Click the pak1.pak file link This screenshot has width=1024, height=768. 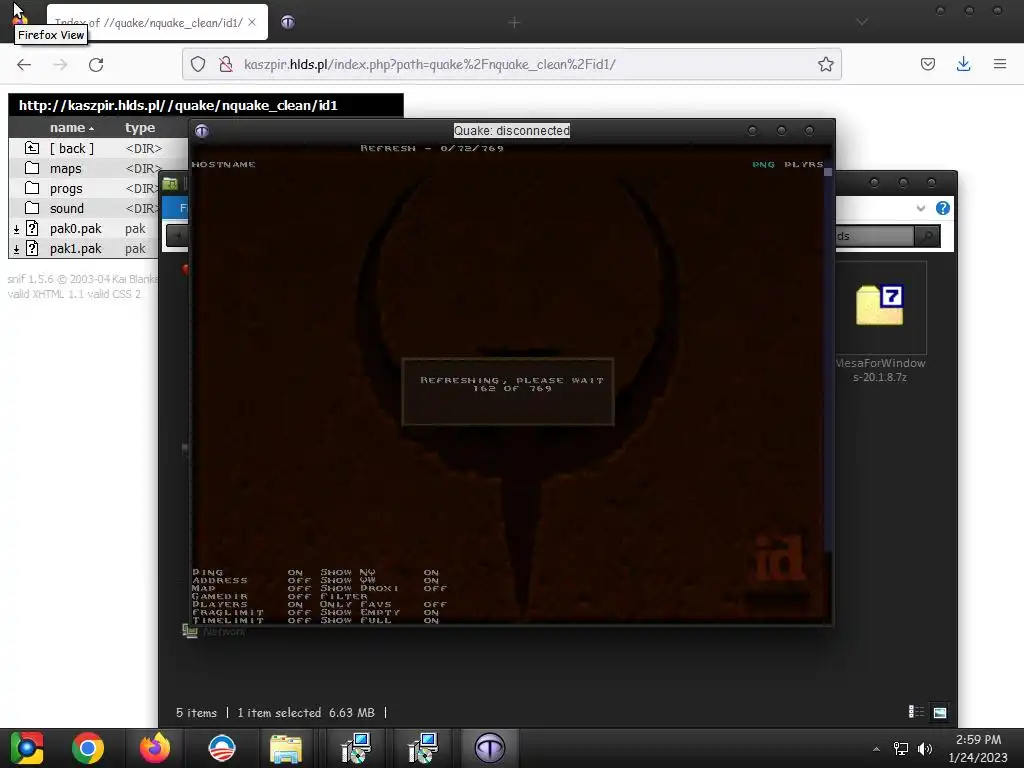(x=76, y=249)
